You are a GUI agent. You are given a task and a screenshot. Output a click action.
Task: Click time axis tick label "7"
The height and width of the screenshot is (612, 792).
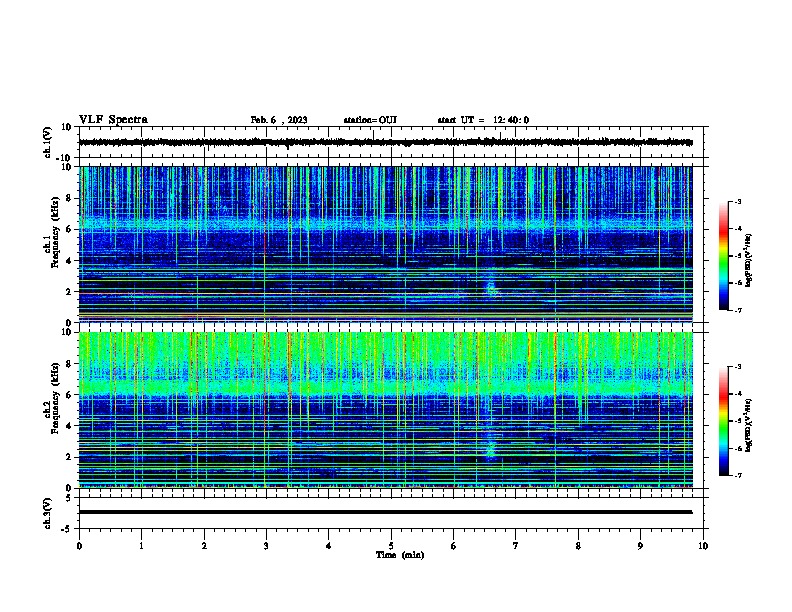pos(516,546)
